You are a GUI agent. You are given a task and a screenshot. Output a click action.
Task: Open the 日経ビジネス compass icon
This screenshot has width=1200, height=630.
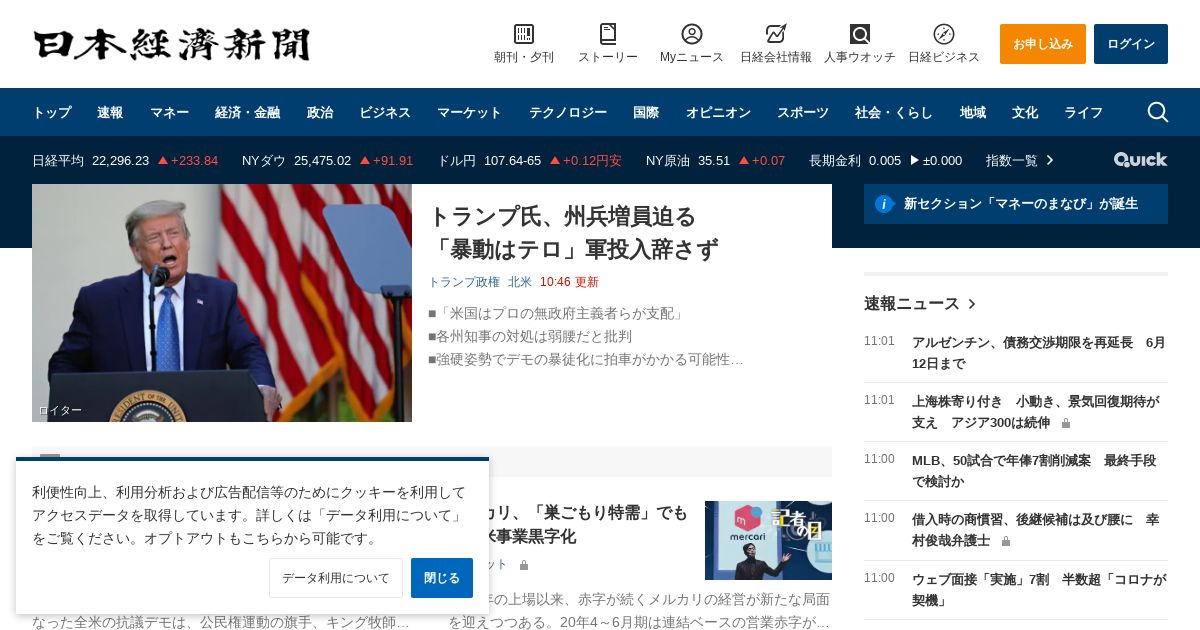[x=944, y=34]
